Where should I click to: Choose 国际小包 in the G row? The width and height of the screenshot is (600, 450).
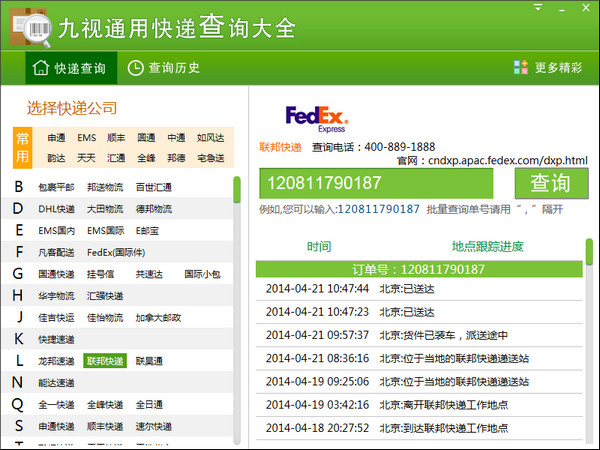(202, 274)
